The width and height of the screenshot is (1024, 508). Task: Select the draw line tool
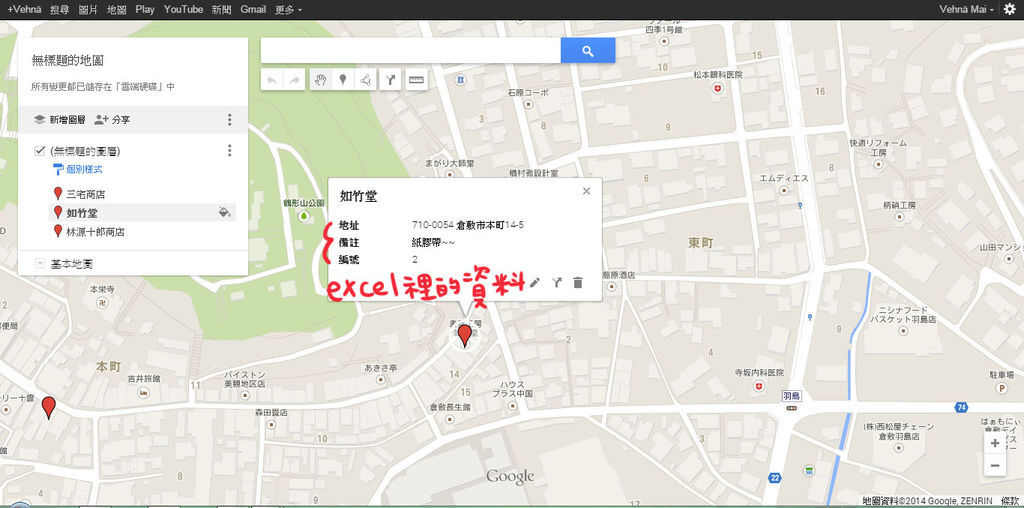(x=364, y=80)
